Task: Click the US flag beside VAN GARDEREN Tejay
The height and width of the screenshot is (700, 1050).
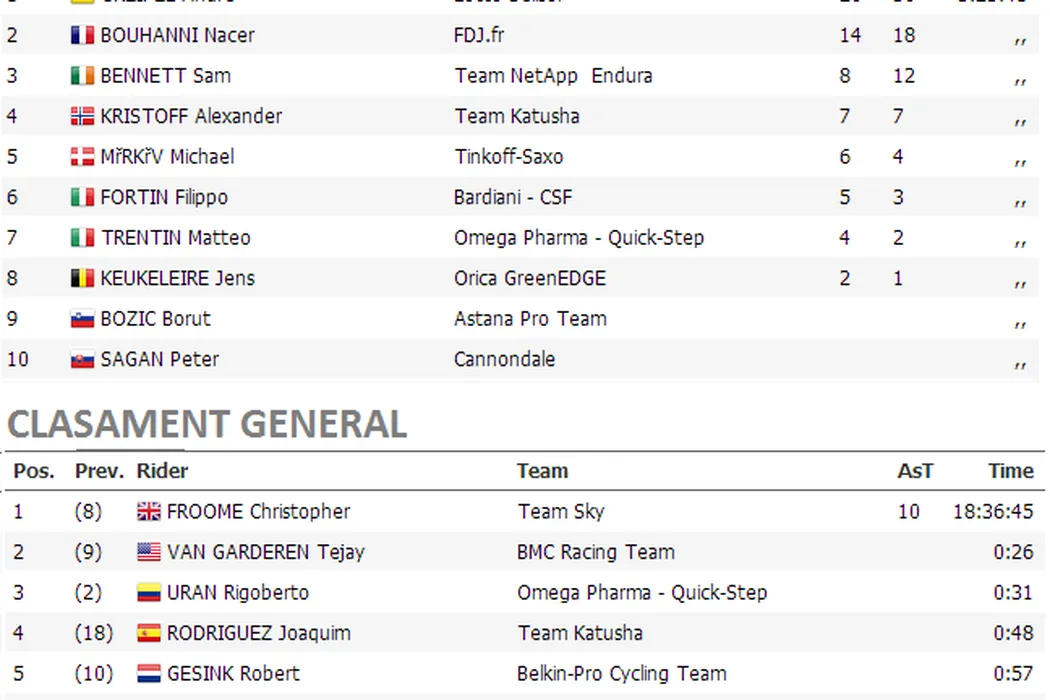Action: 148,552
